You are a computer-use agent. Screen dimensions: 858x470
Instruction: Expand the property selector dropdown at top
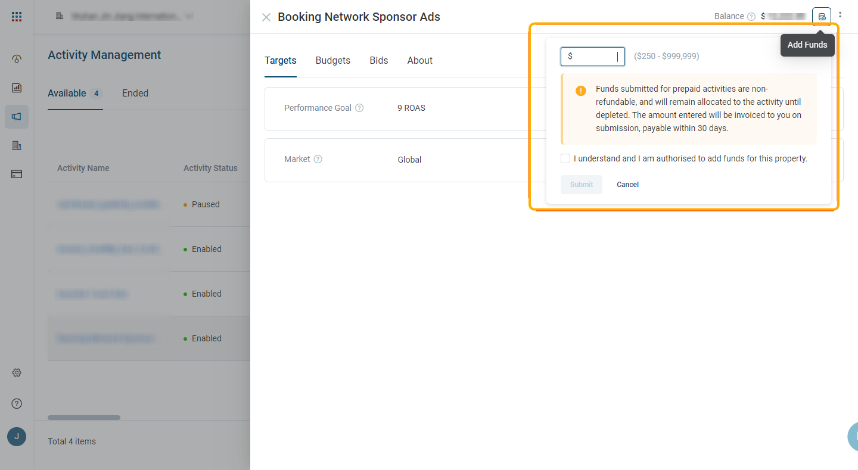124,16
